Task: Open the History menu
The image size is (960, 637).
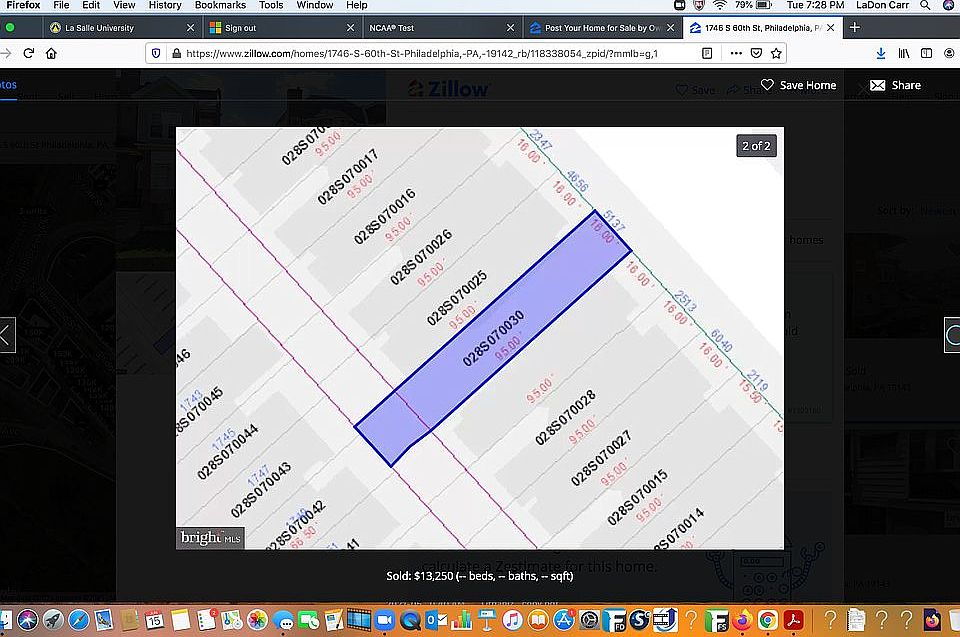Action: click(x=165, y=6)
